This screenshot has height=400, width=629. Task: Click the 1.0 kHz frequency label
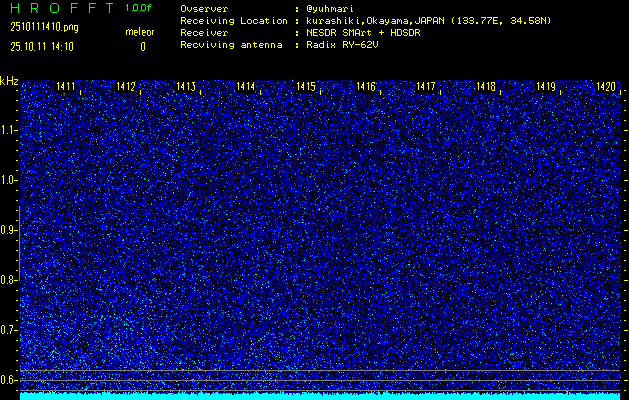point(9,180)
